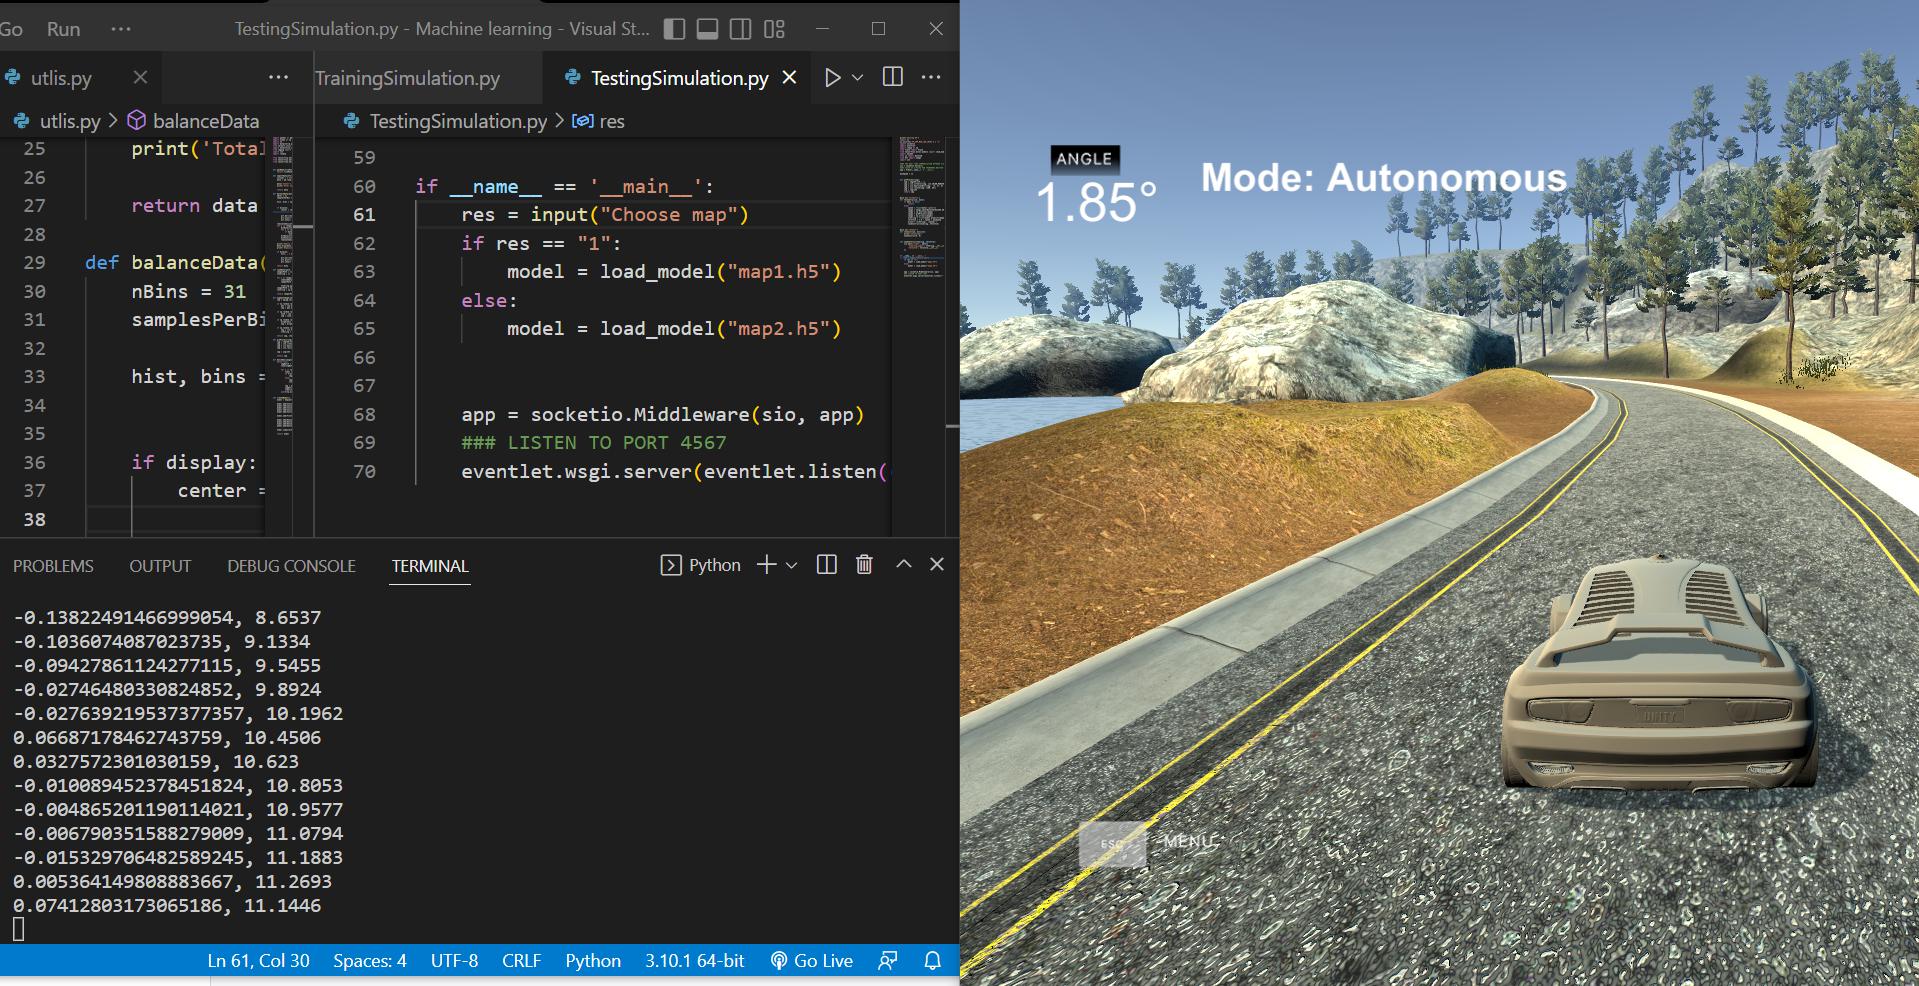Create a new terminal with the plus icon

pyautogui.click(x=765, y=565)
